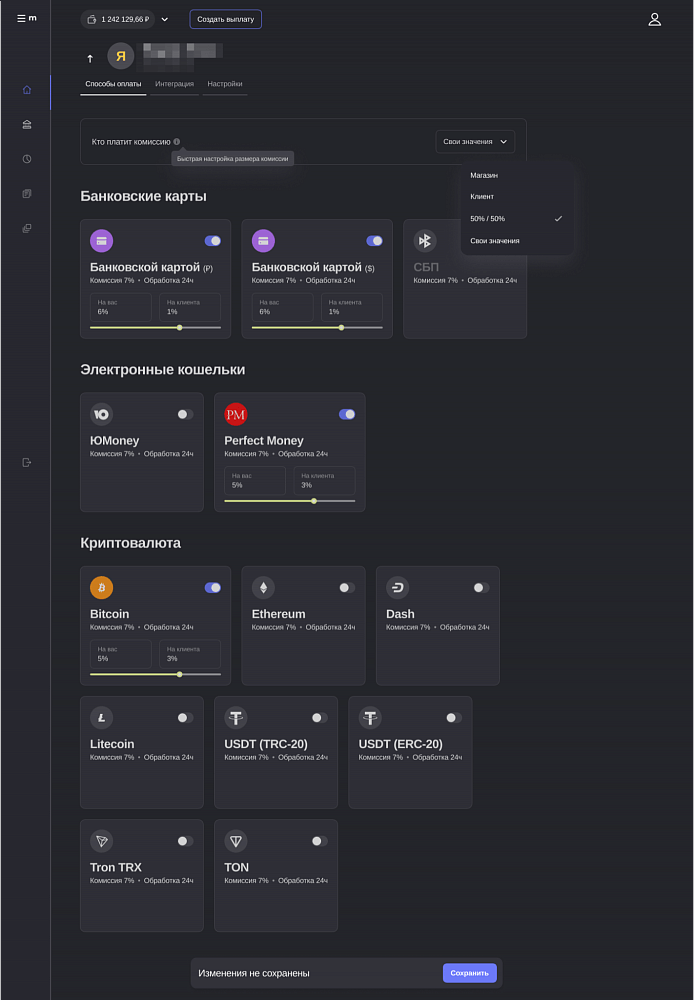694x1000 pixels.
Task: Click the hamburger menu icon
Action: click(21, 19)
